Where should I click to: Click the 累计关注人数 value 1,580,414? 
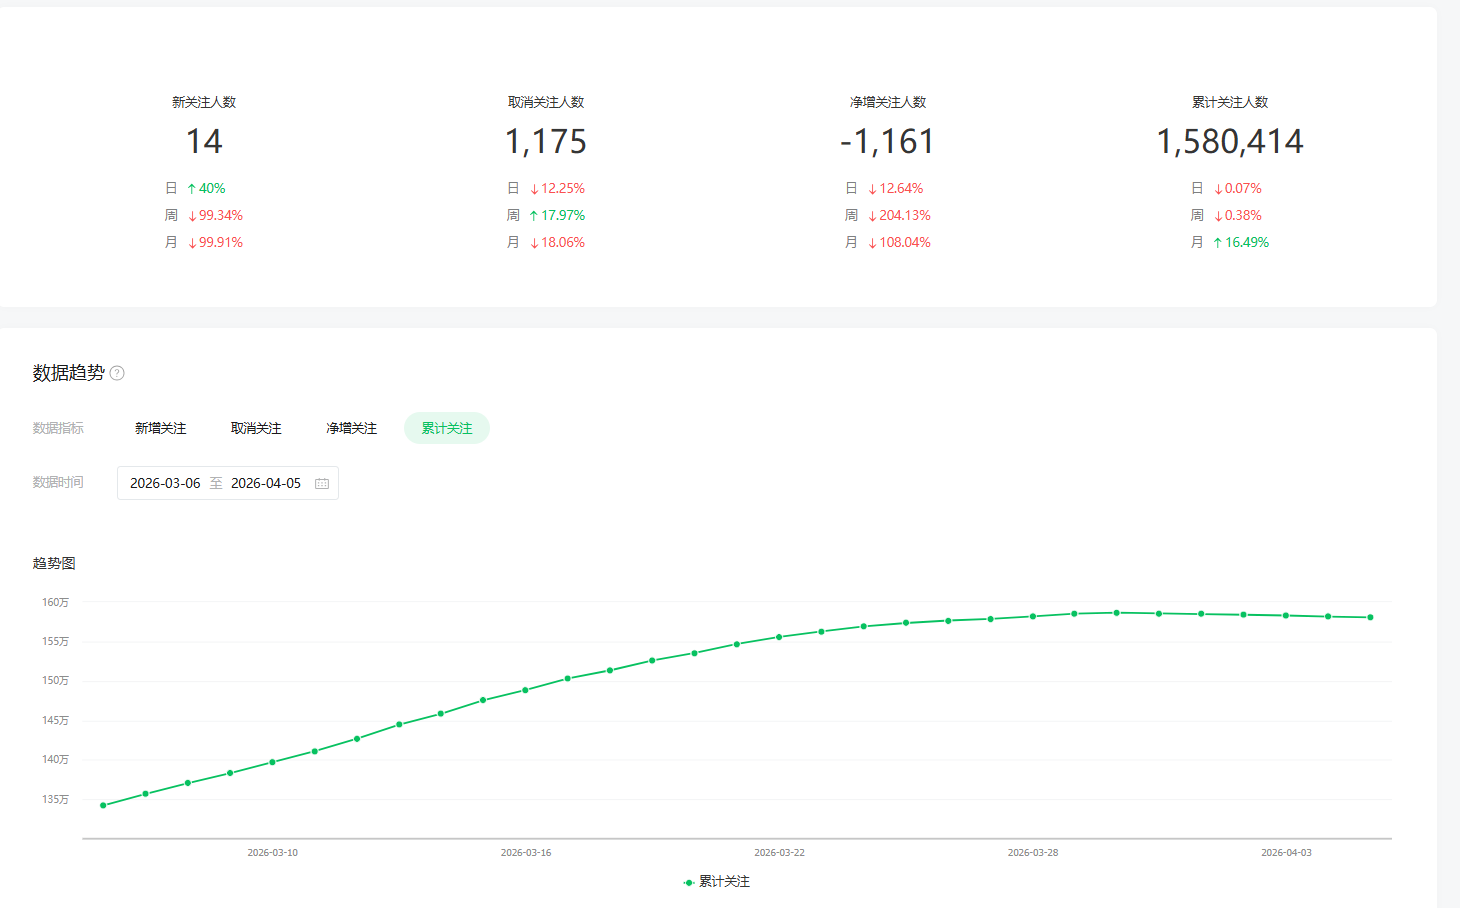click(x=1229, y=142)
